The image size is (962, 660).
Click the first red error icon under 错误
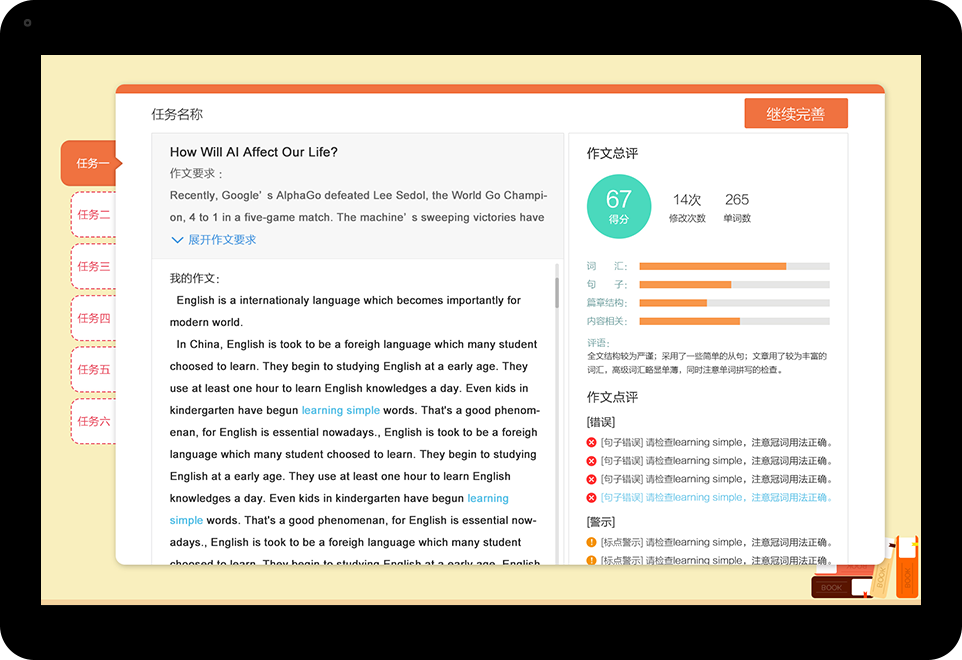pos(591,443)
